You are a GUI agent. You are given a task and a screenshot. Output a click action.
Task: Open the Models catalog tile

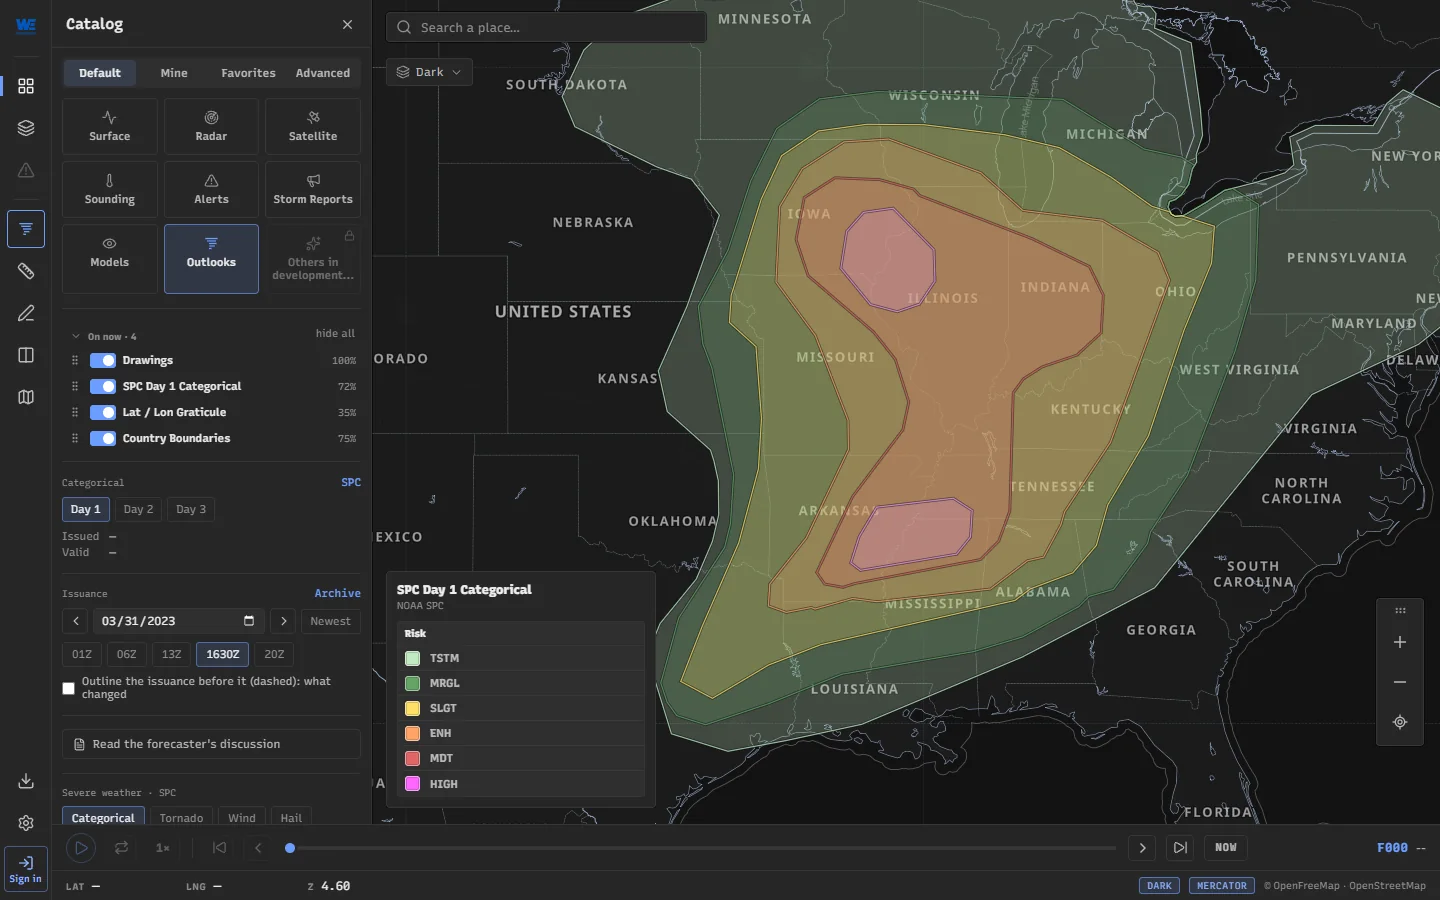[110, 259]
